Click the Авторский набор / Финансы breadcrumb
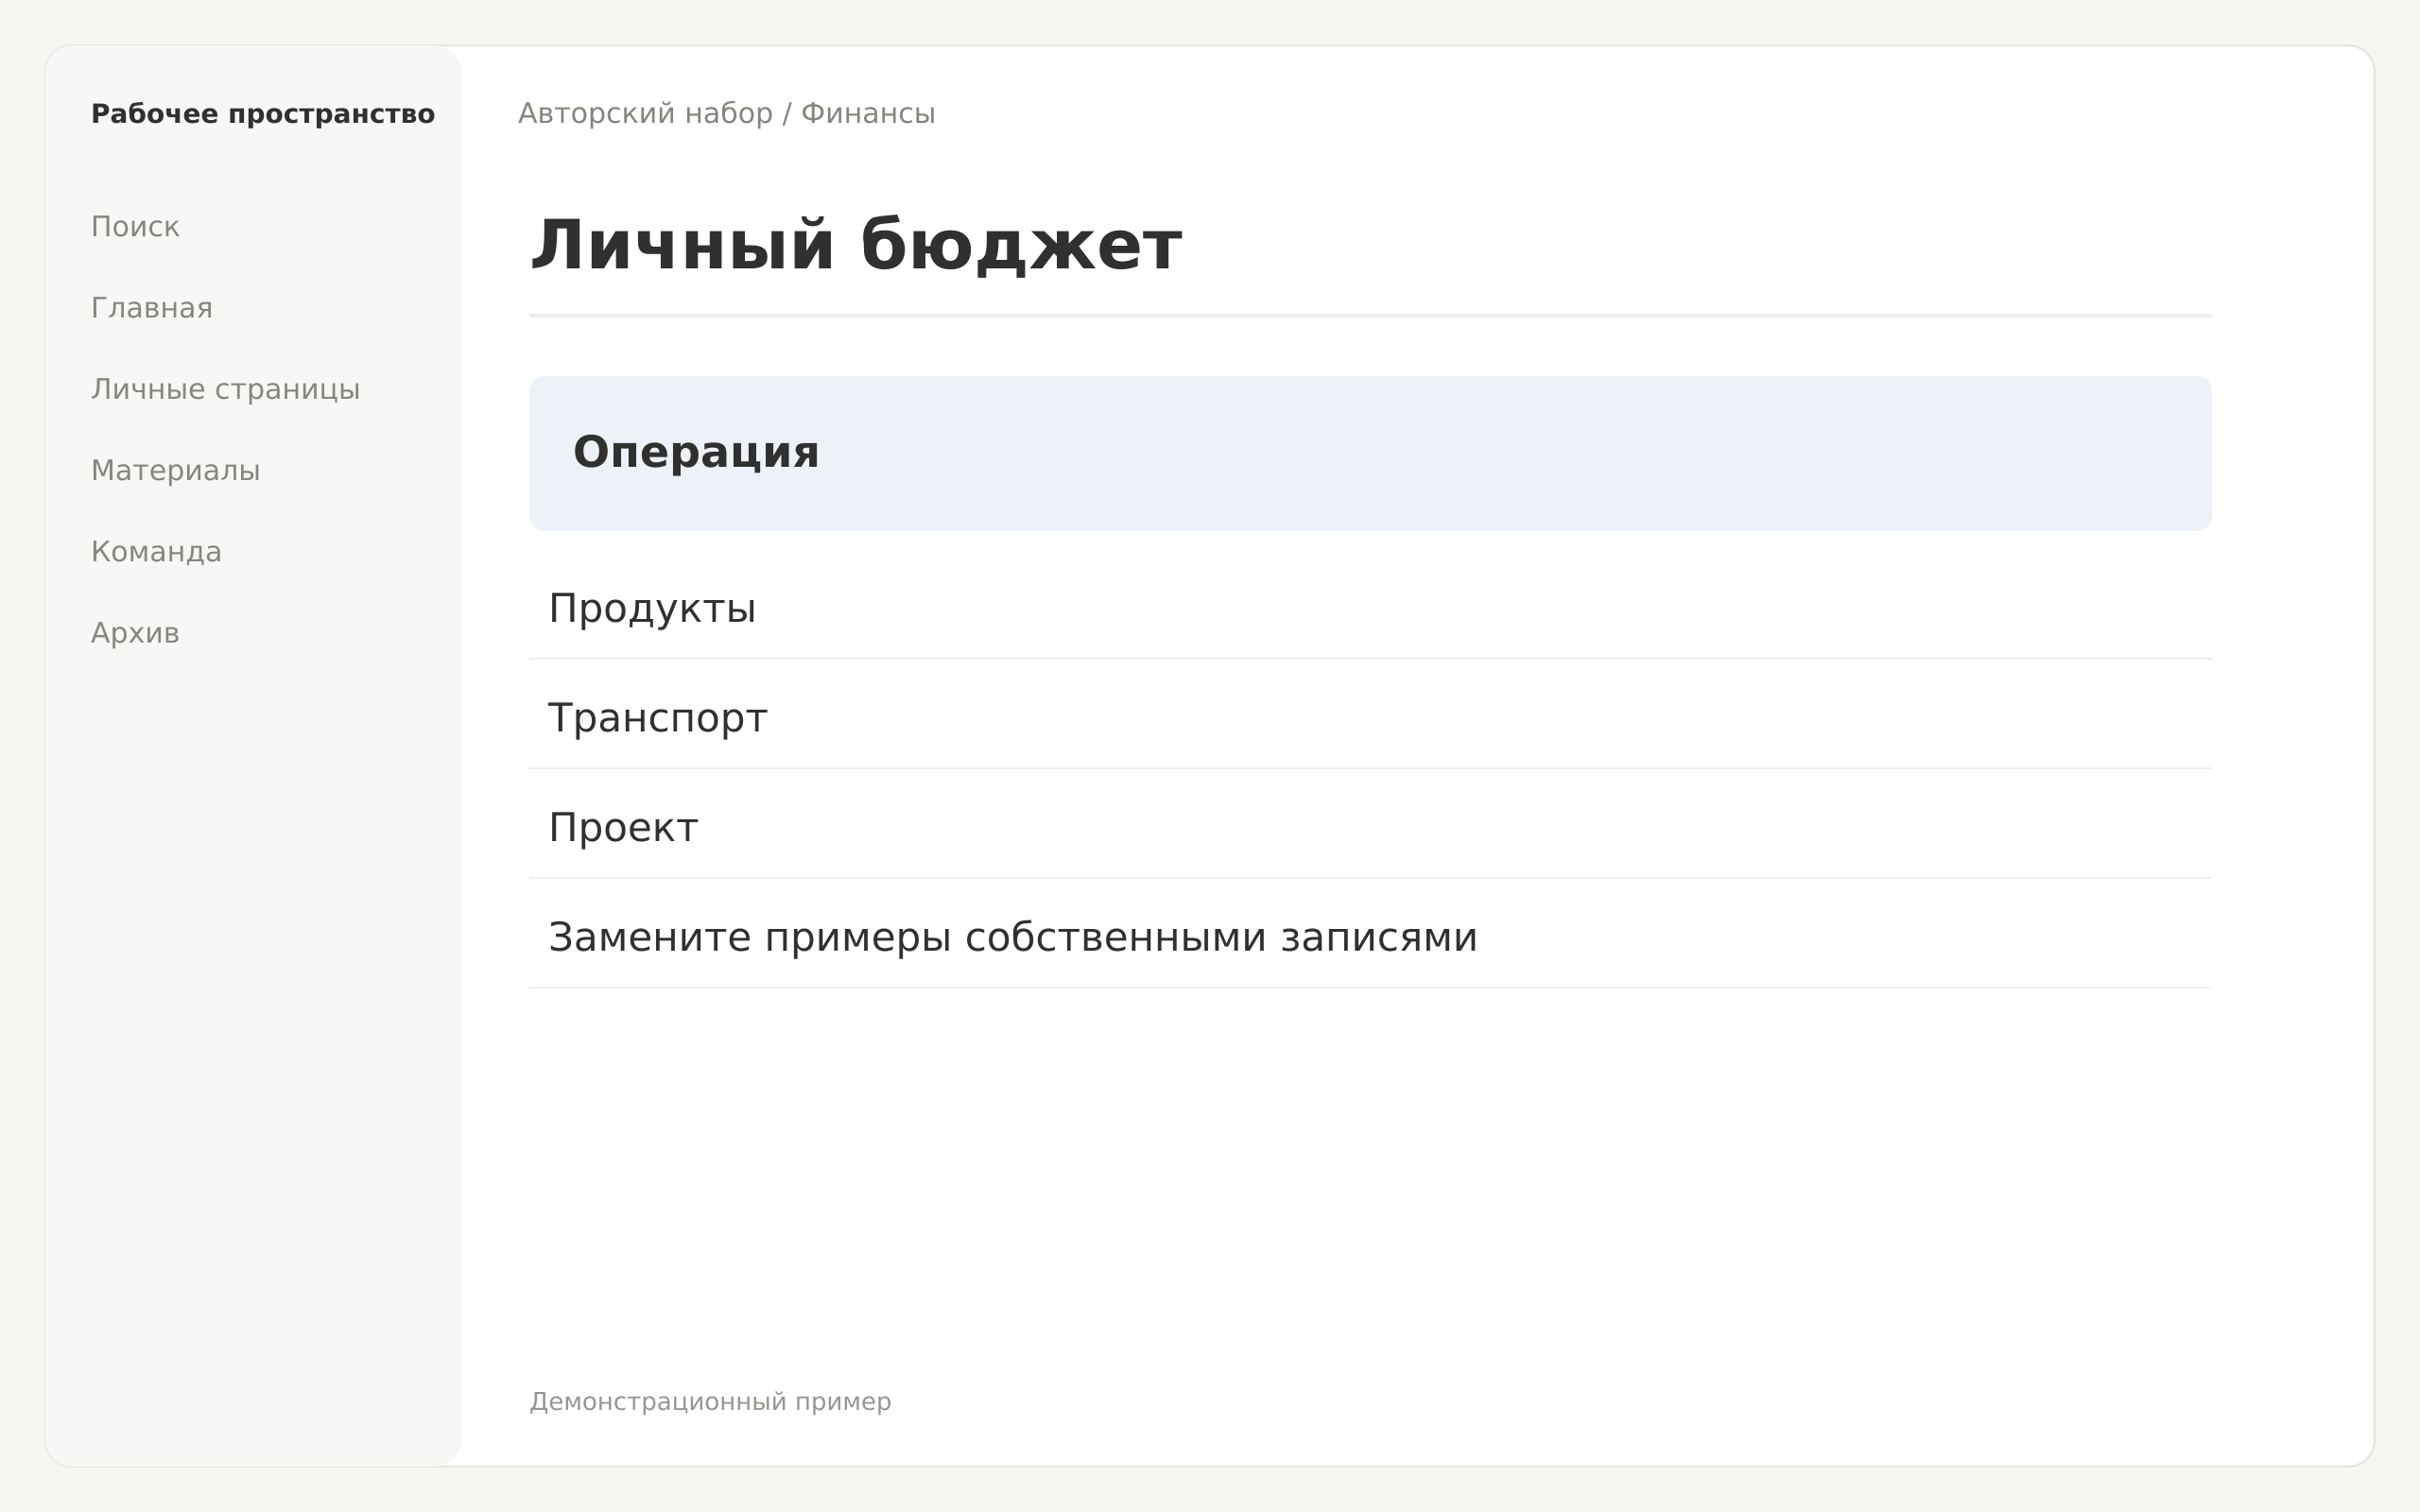 pyautogui.click(x=727, y=114)
